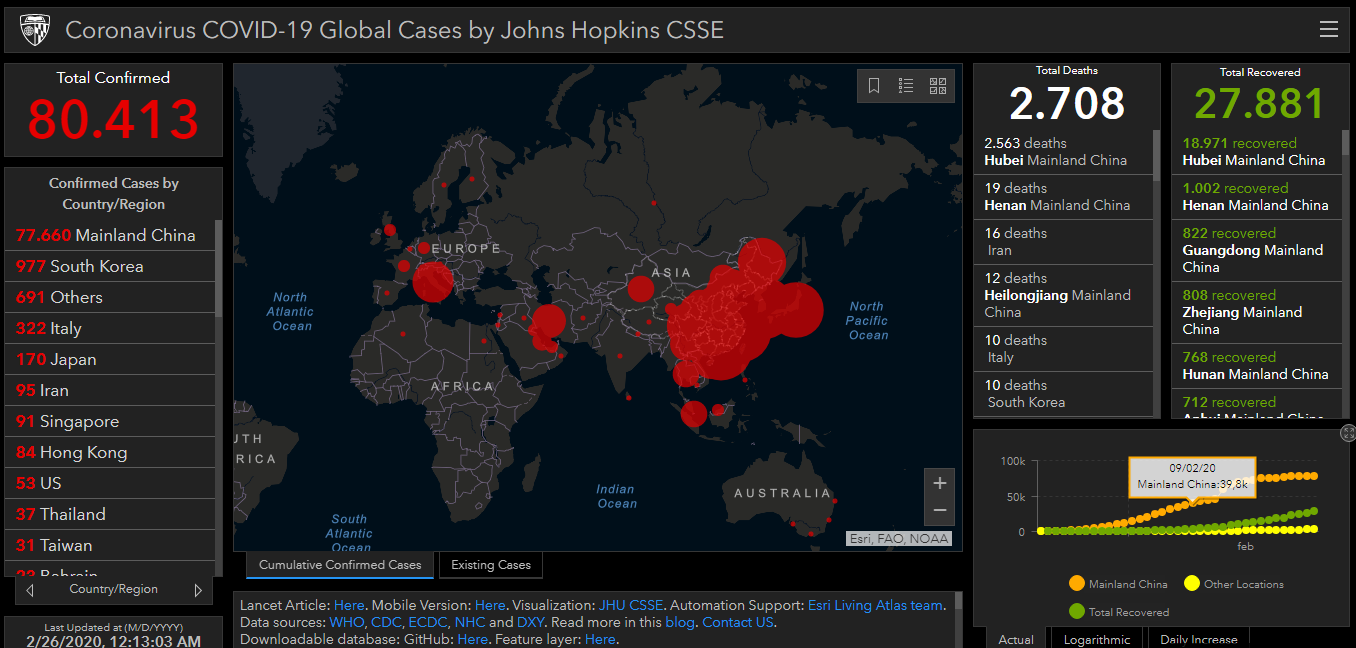Screen dimensions: 1356x648
Task: Open the Mobile Version 'Here' link
Action: point(490,605)
